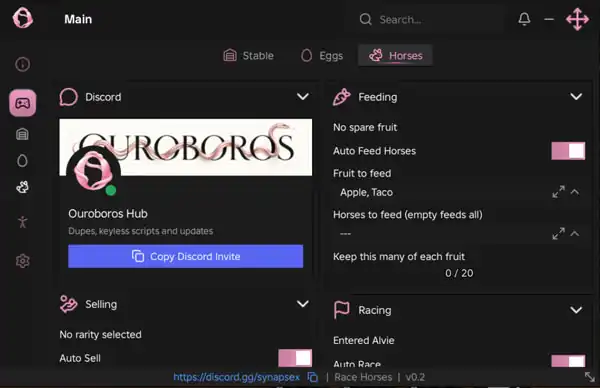Screen dimensions: 600x388
Task: Expand the Fruit to feed list fullscreen
Action: click(559, 192)
